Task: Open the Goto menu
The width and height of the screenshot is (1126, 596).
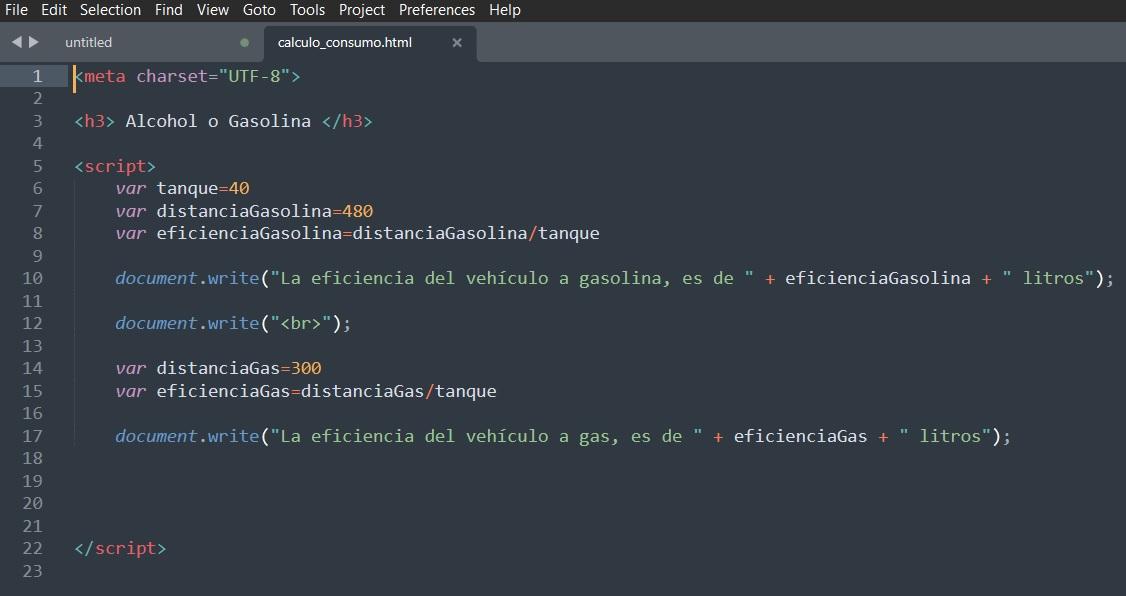Action: coord(259,10)
